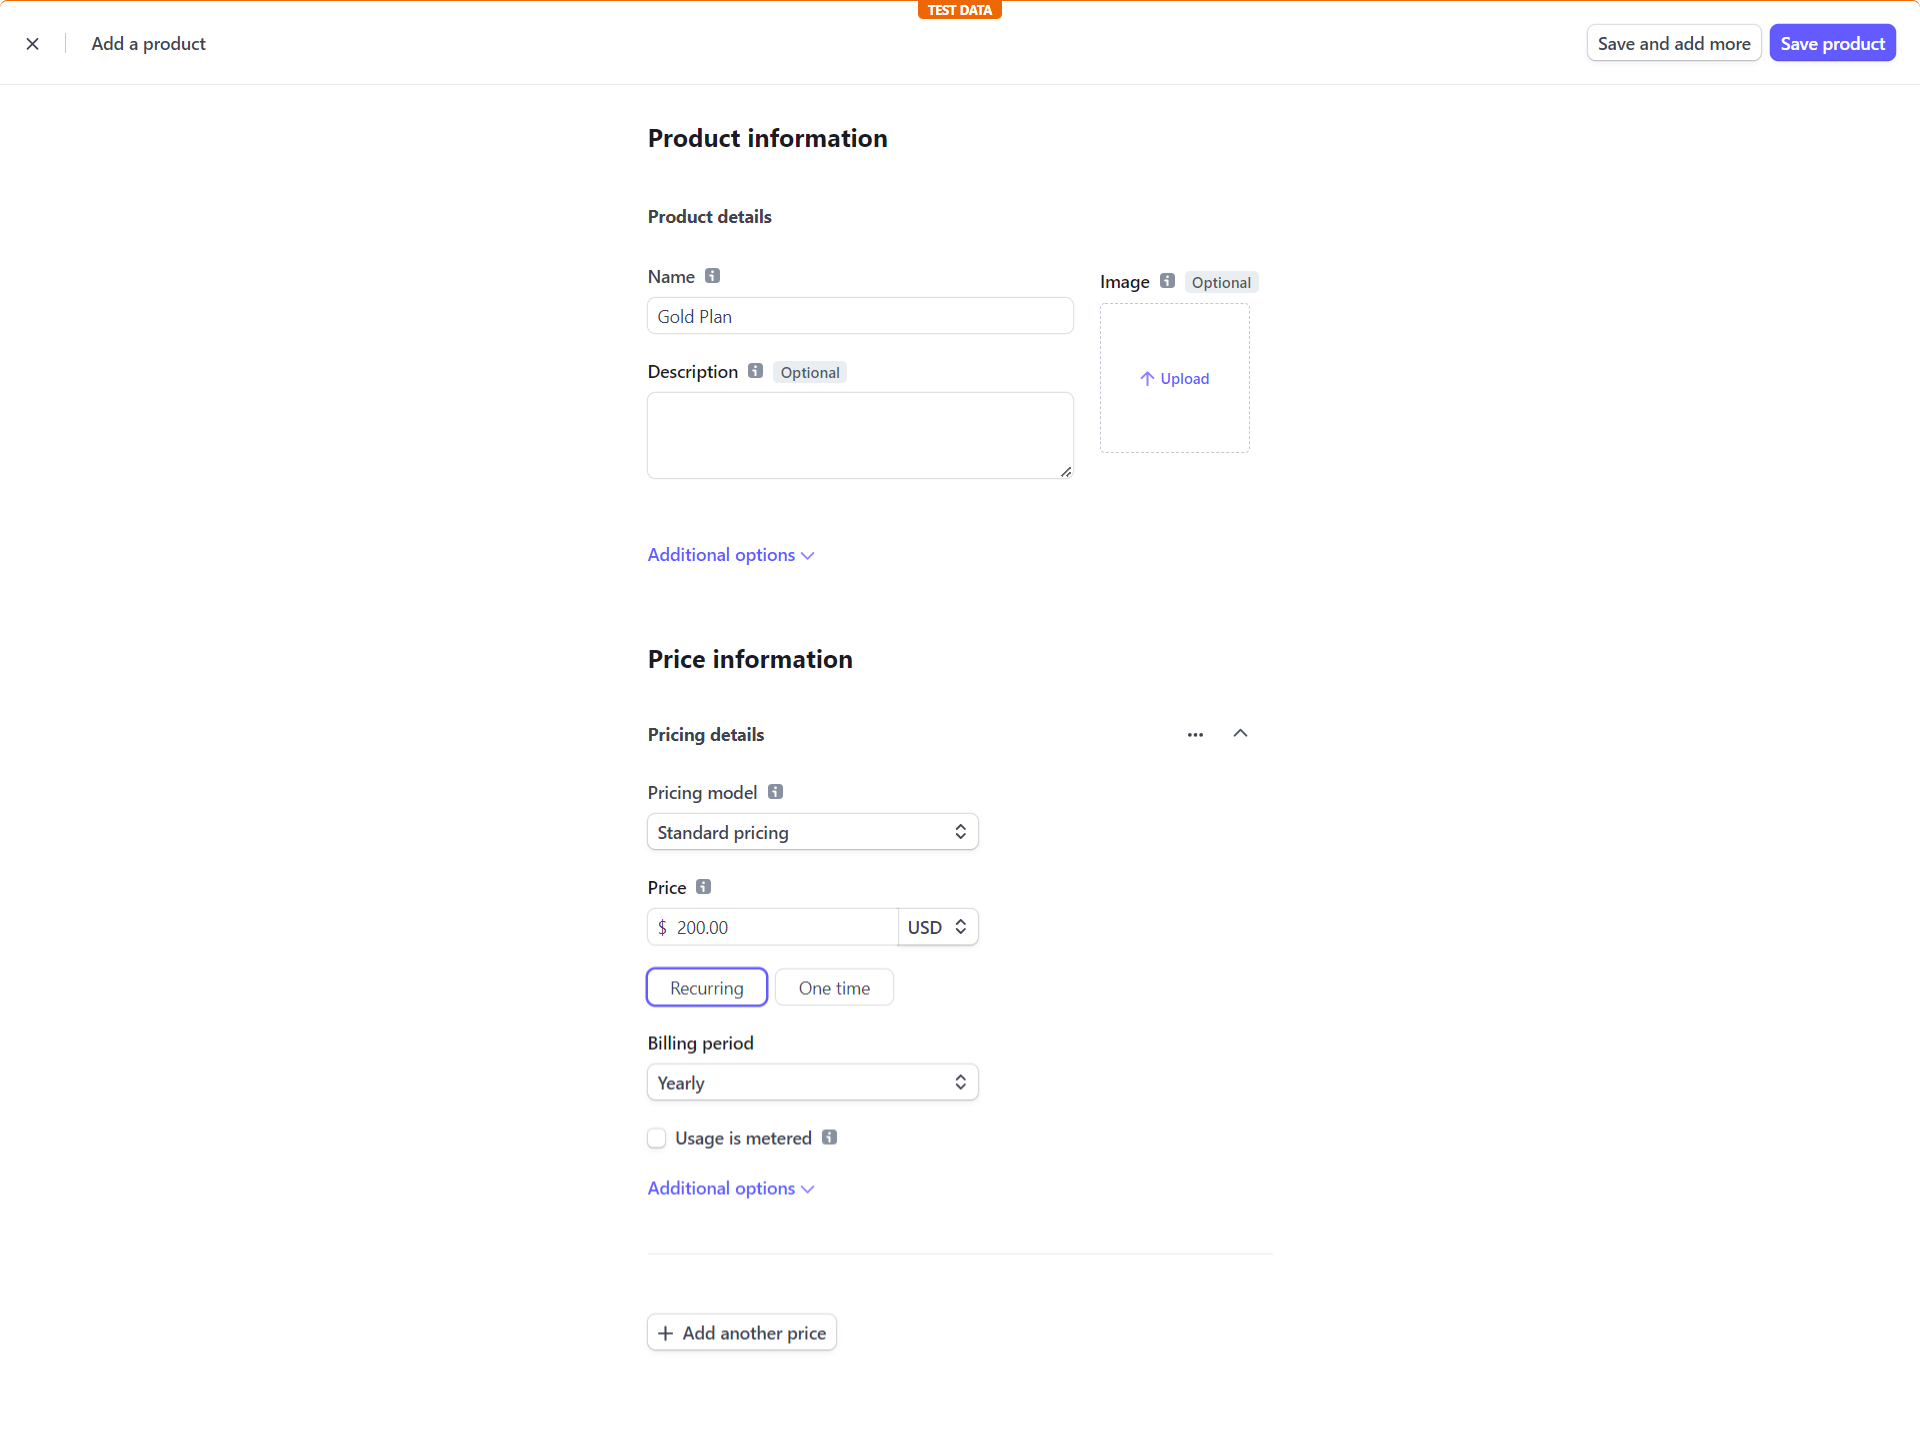
Task: Open the three-dot menu in Pricing details
Action: [x=1195, y=735]
